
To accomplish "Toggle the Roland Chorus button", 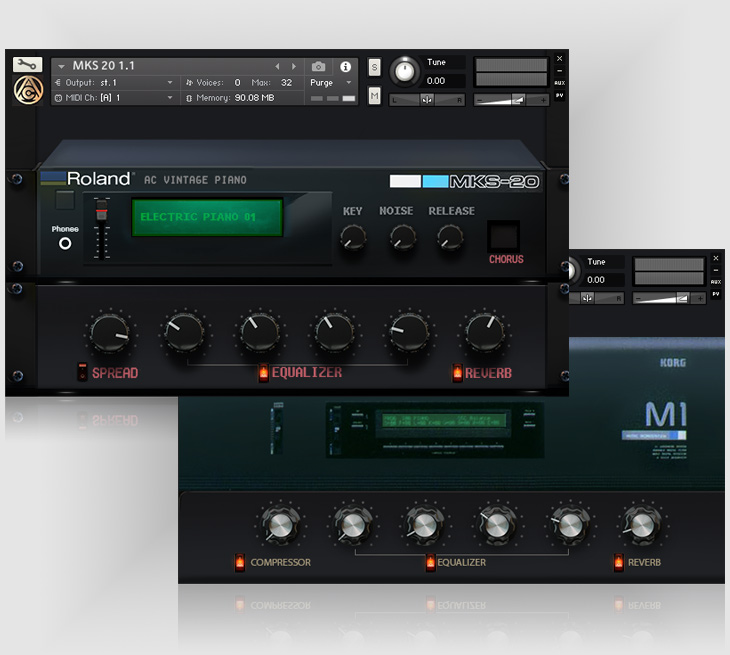I will (505, 236).
